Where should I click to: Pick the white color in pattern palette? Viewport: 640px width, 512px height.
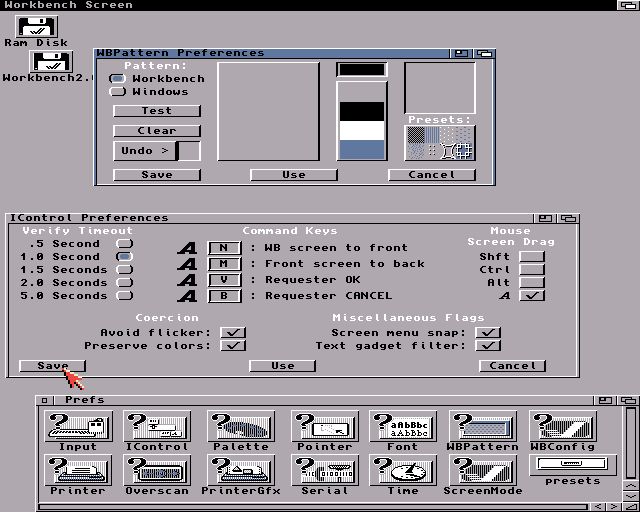pyautogui.click(x=362, y=131)
